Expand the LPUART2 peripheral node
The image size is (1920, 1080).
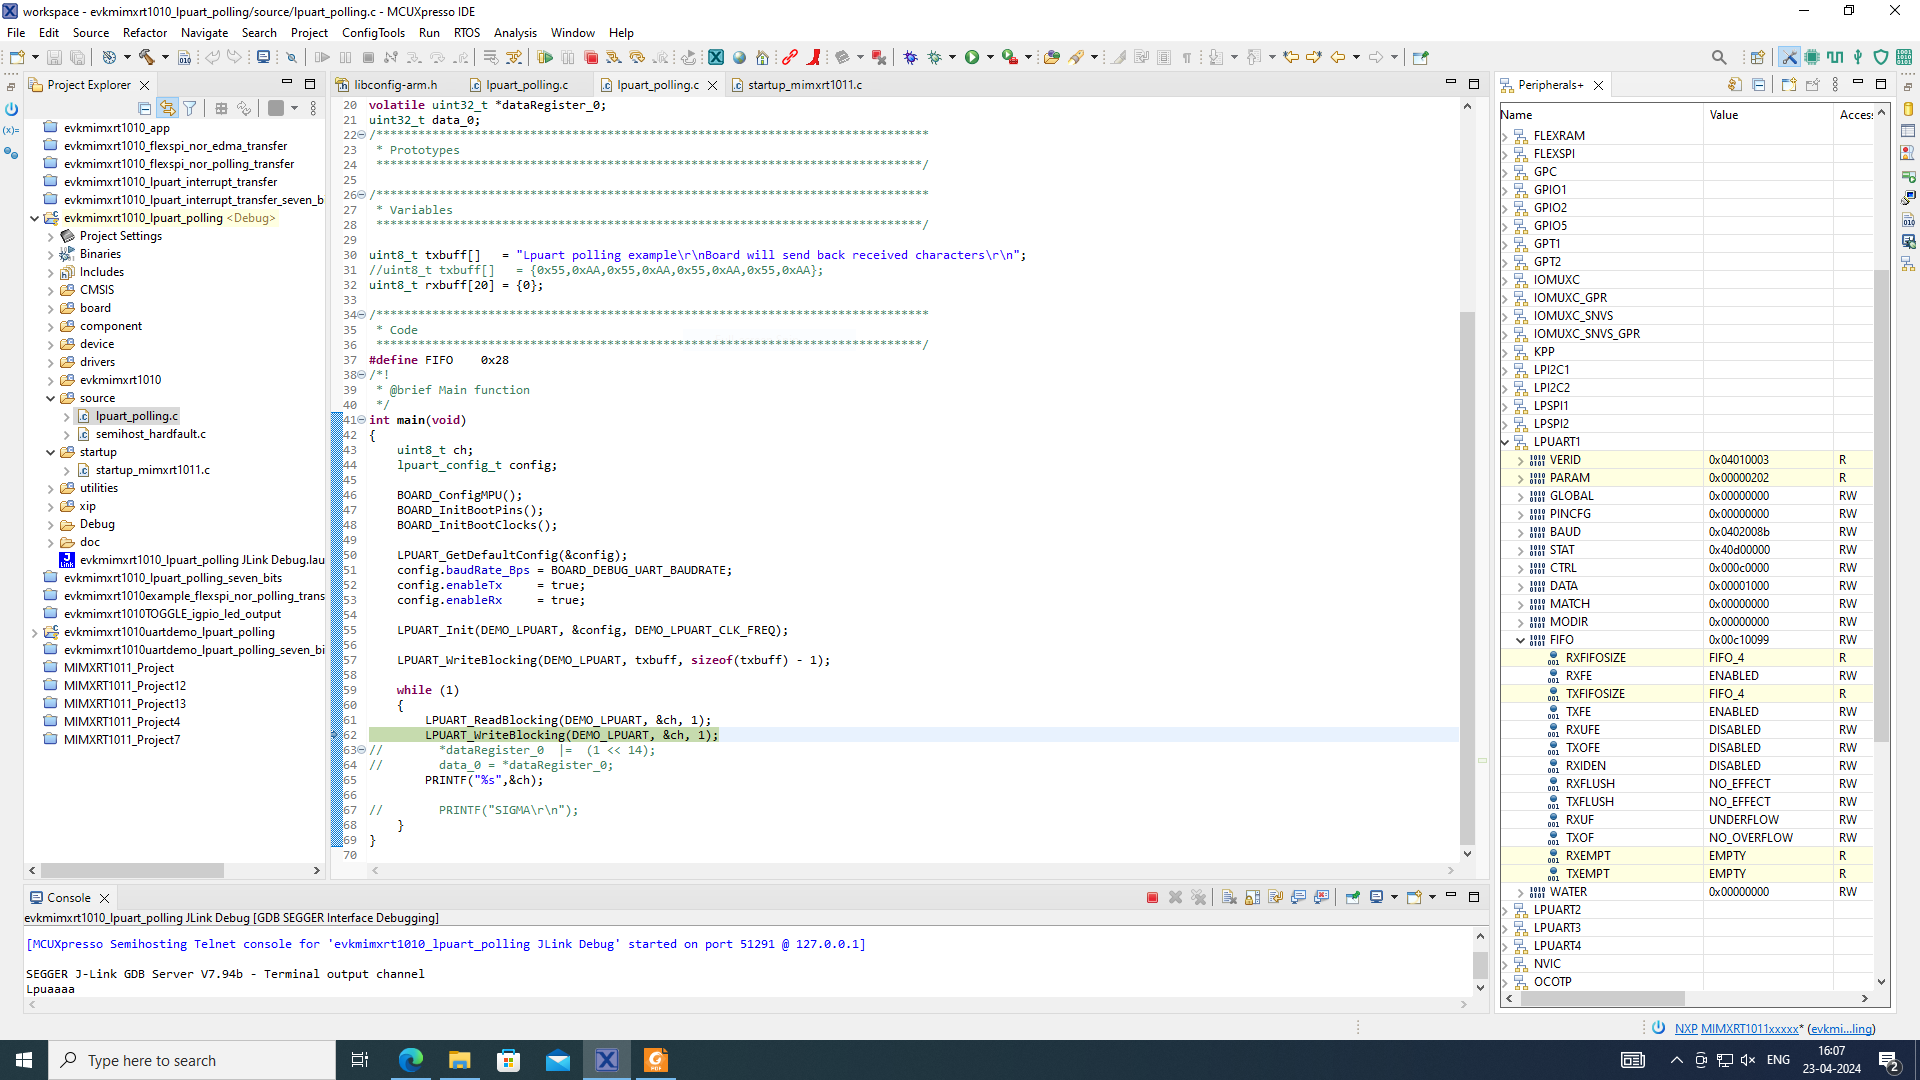[1506, 910]
